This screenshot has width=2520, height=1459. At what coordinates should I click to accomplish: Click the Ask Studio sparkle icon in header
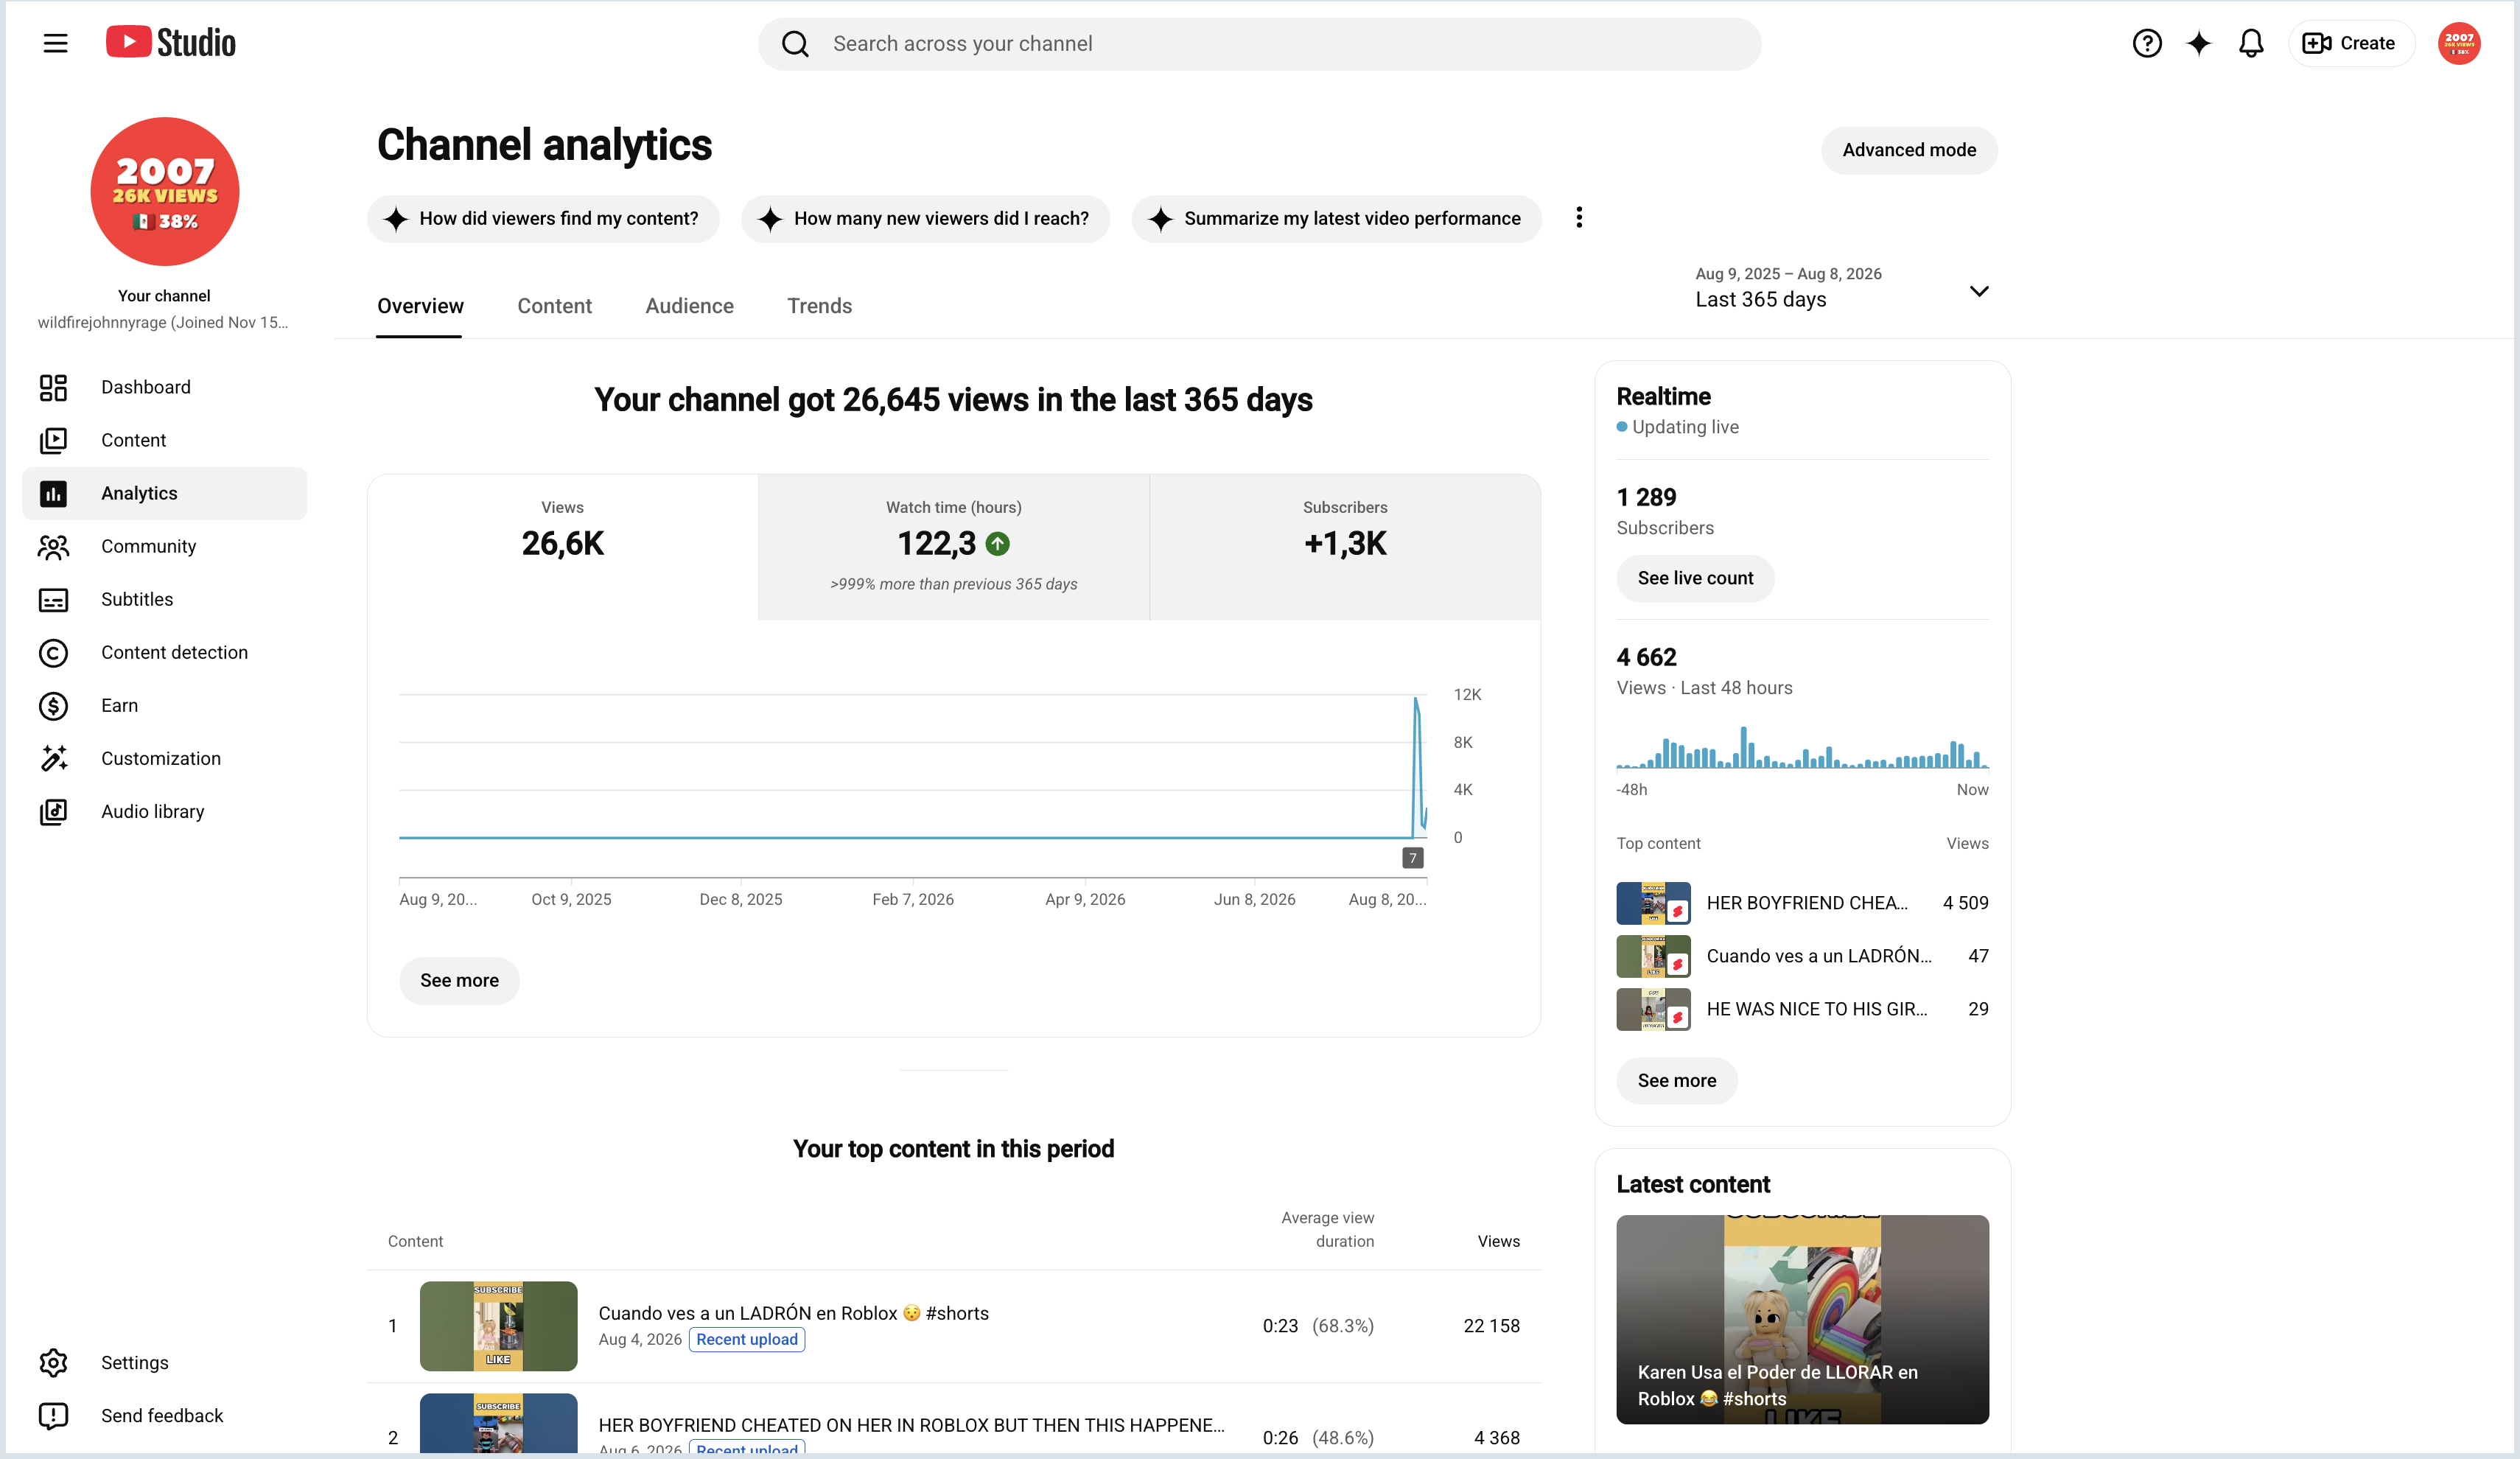coord(2198,43)
